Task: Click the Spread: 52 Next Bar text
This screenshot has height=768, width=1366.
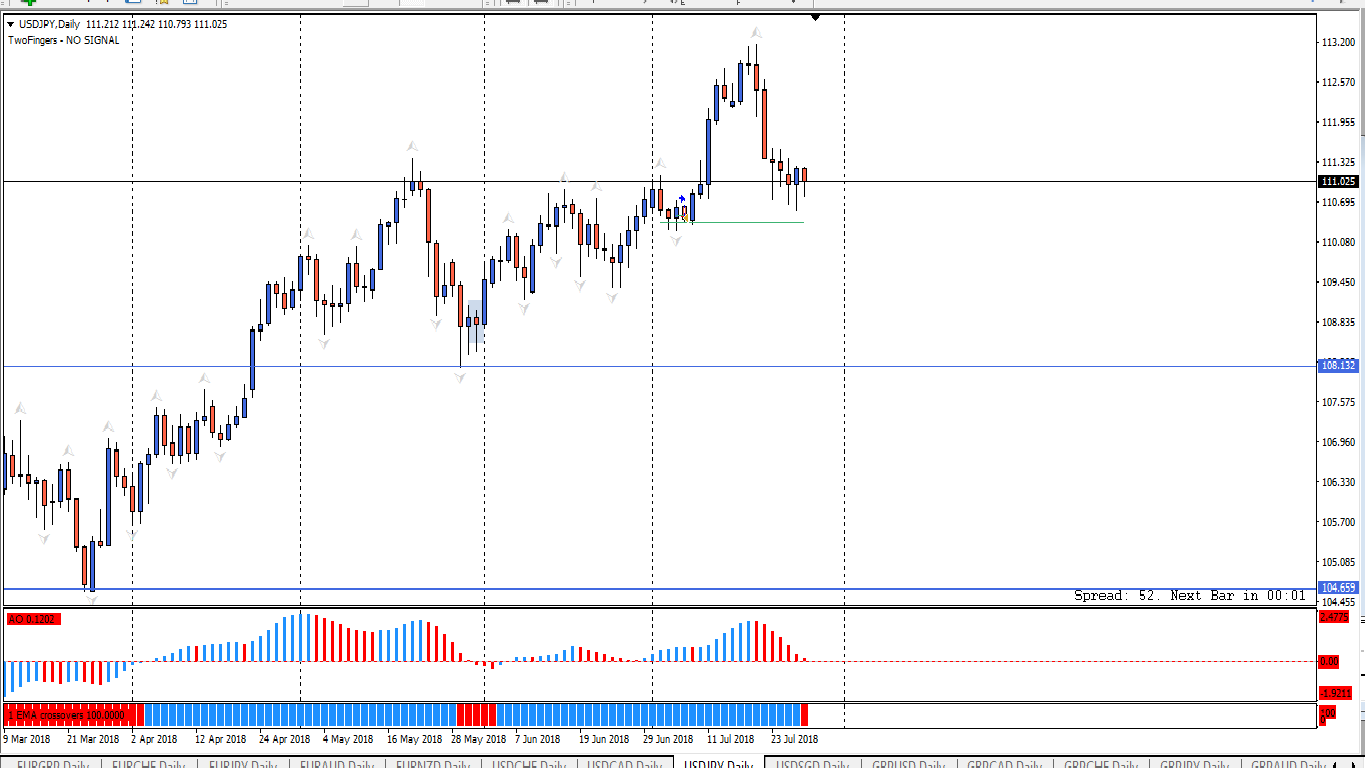Action: pyautogui.click(x=1190, y=595)
